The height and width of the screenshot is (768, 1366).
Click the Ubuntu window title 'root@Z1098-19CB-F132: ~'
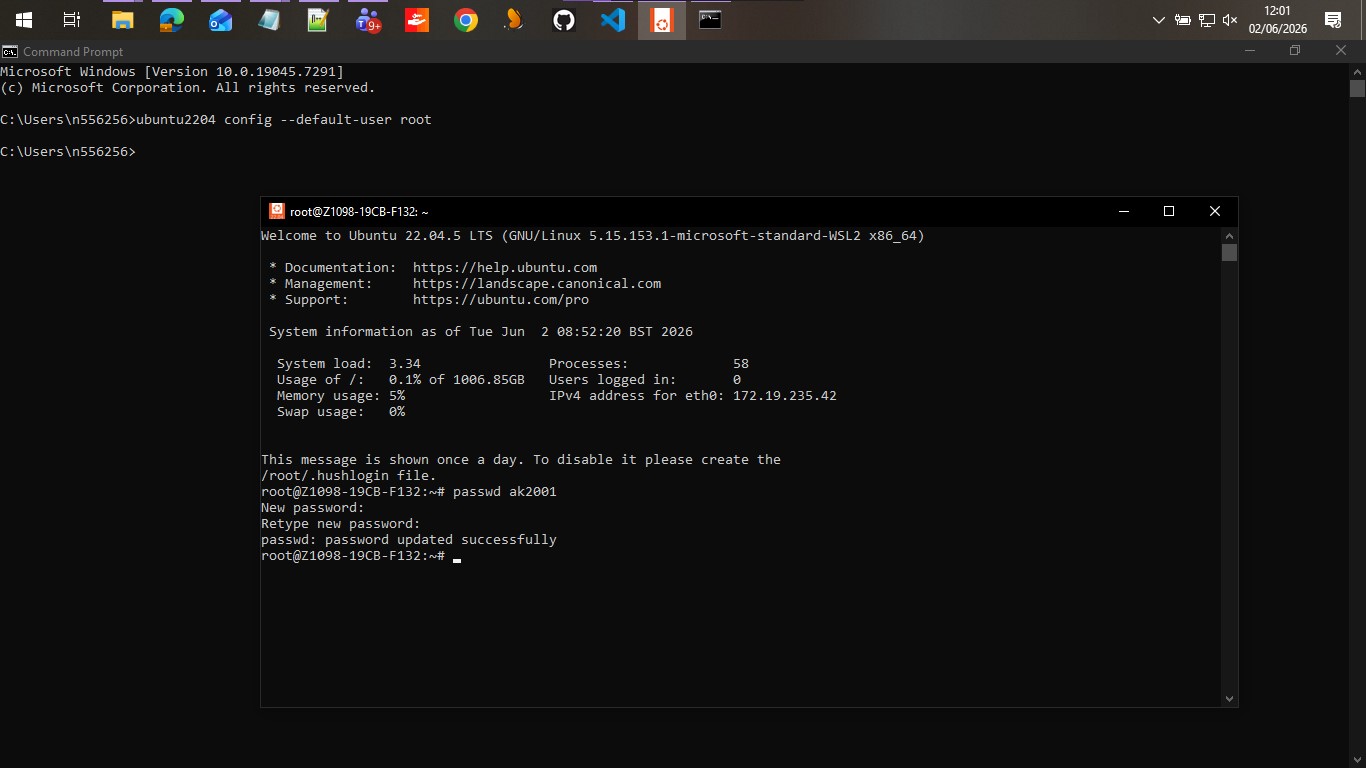click(x=359, y=212)
